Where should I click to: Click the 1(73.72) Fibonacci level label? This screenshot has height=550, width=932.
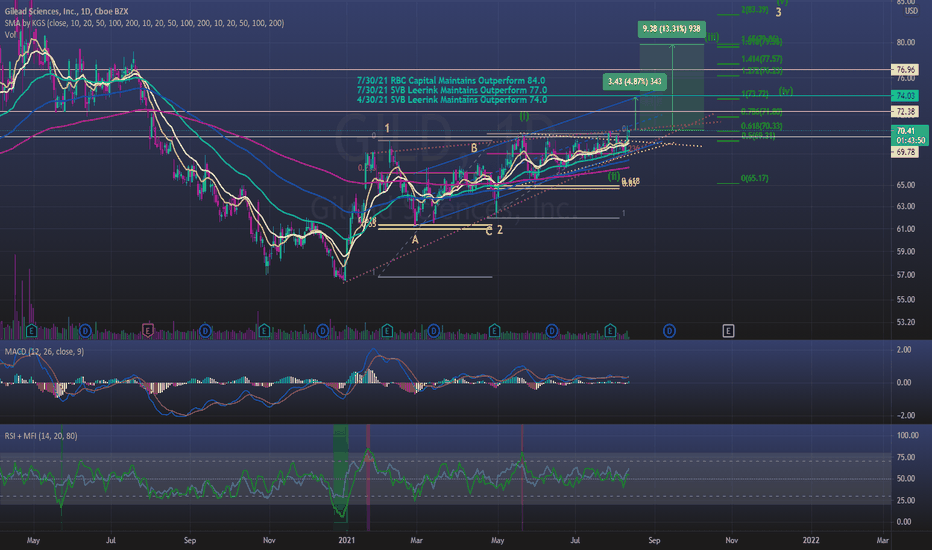[754, 94]
